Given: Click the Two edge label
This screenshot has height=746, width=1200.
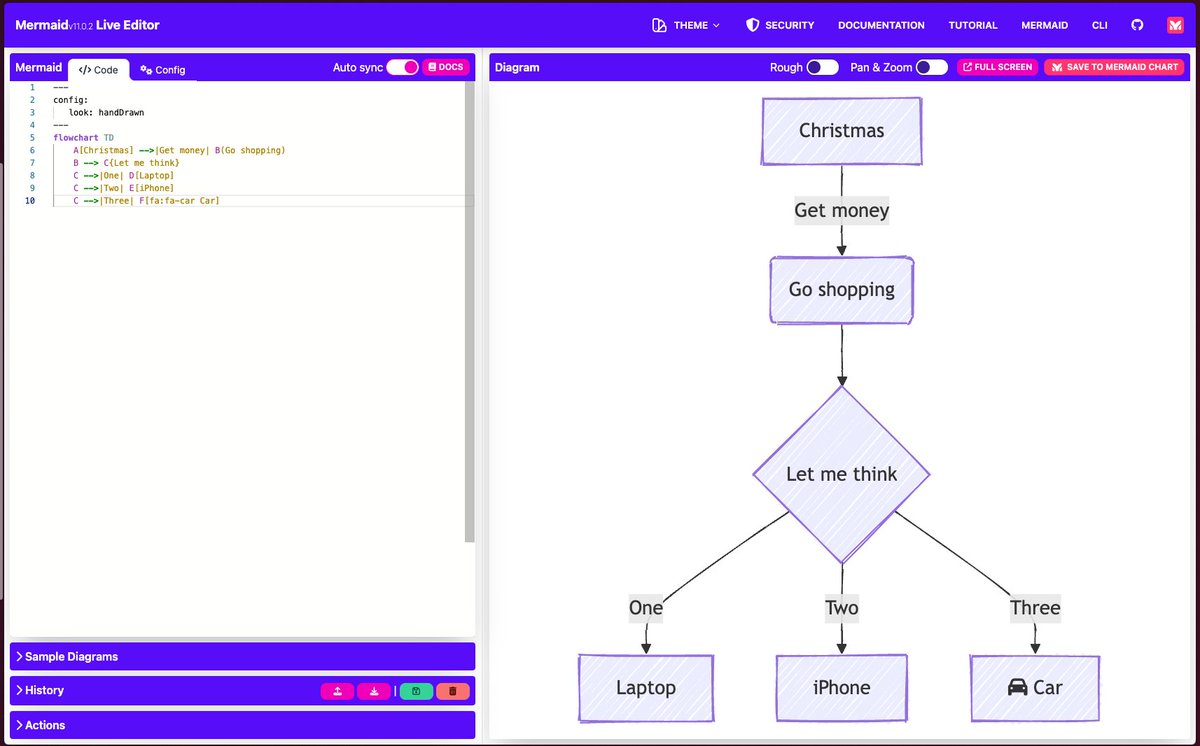Looking at the screenshot, I should (841, 608).
